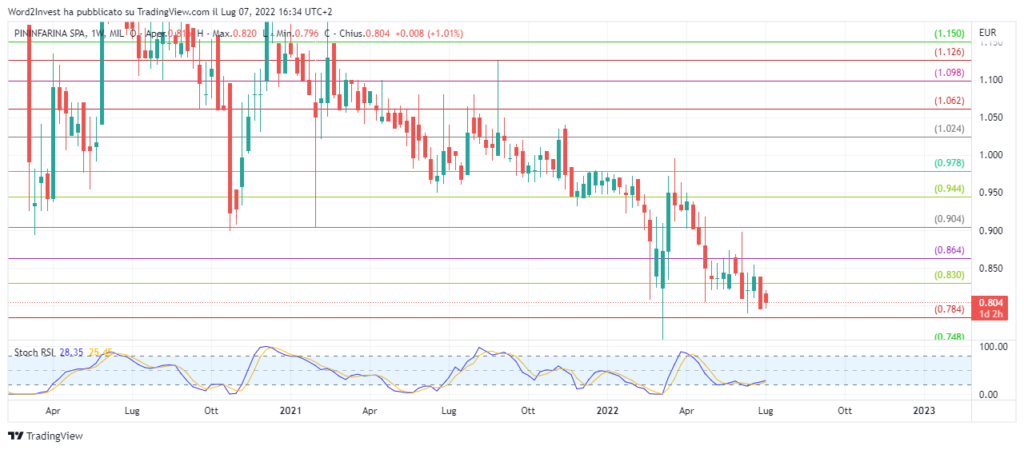Click the (0.784) support level label

948,310
